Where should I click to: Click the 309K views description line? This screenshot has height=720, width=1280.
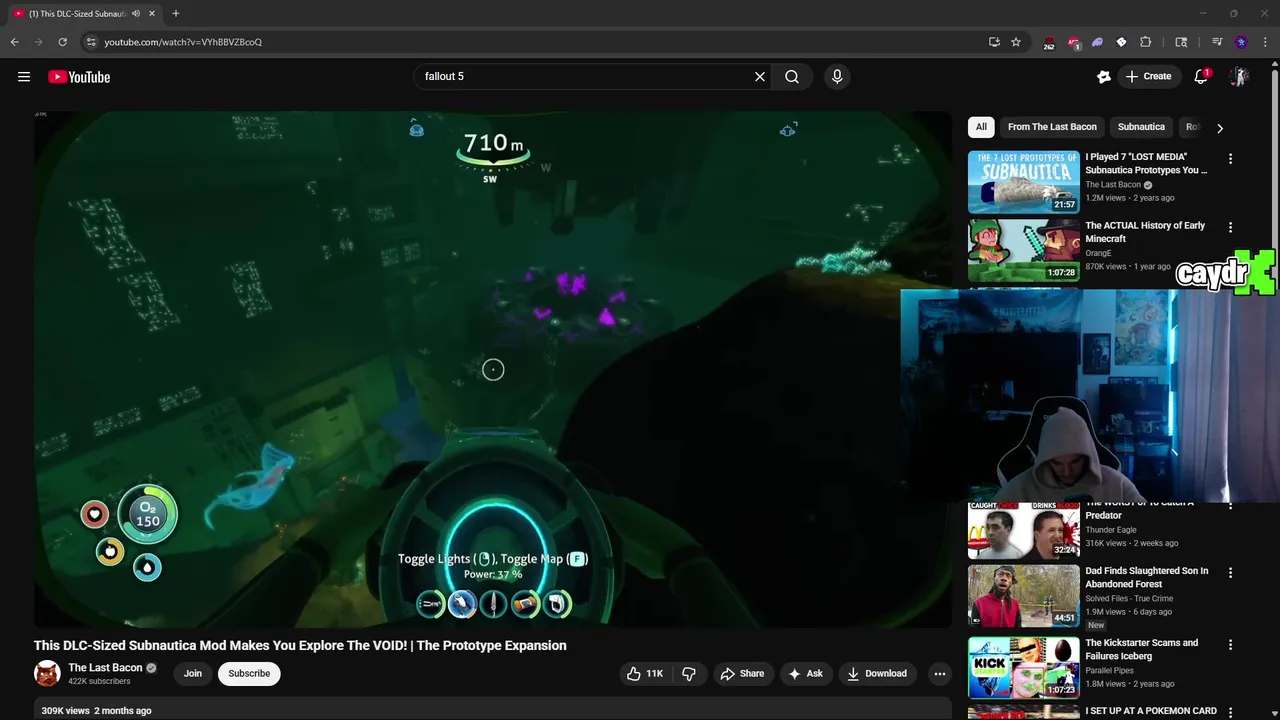tap(96, 711)
